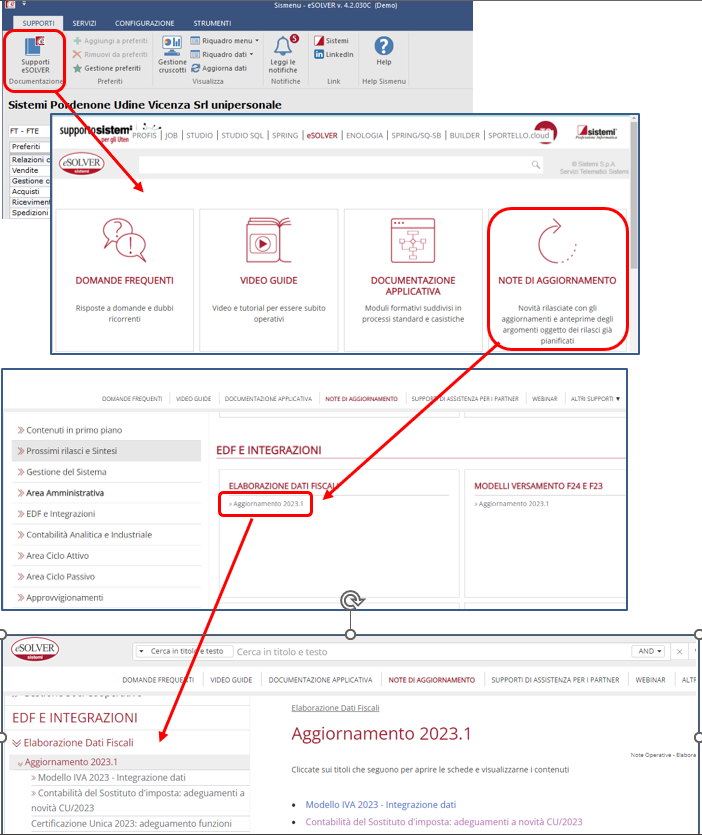Collapse Aggiornamento 2023.1 tree node
Screen dimensions: 702x835
(x=20, y=763)
